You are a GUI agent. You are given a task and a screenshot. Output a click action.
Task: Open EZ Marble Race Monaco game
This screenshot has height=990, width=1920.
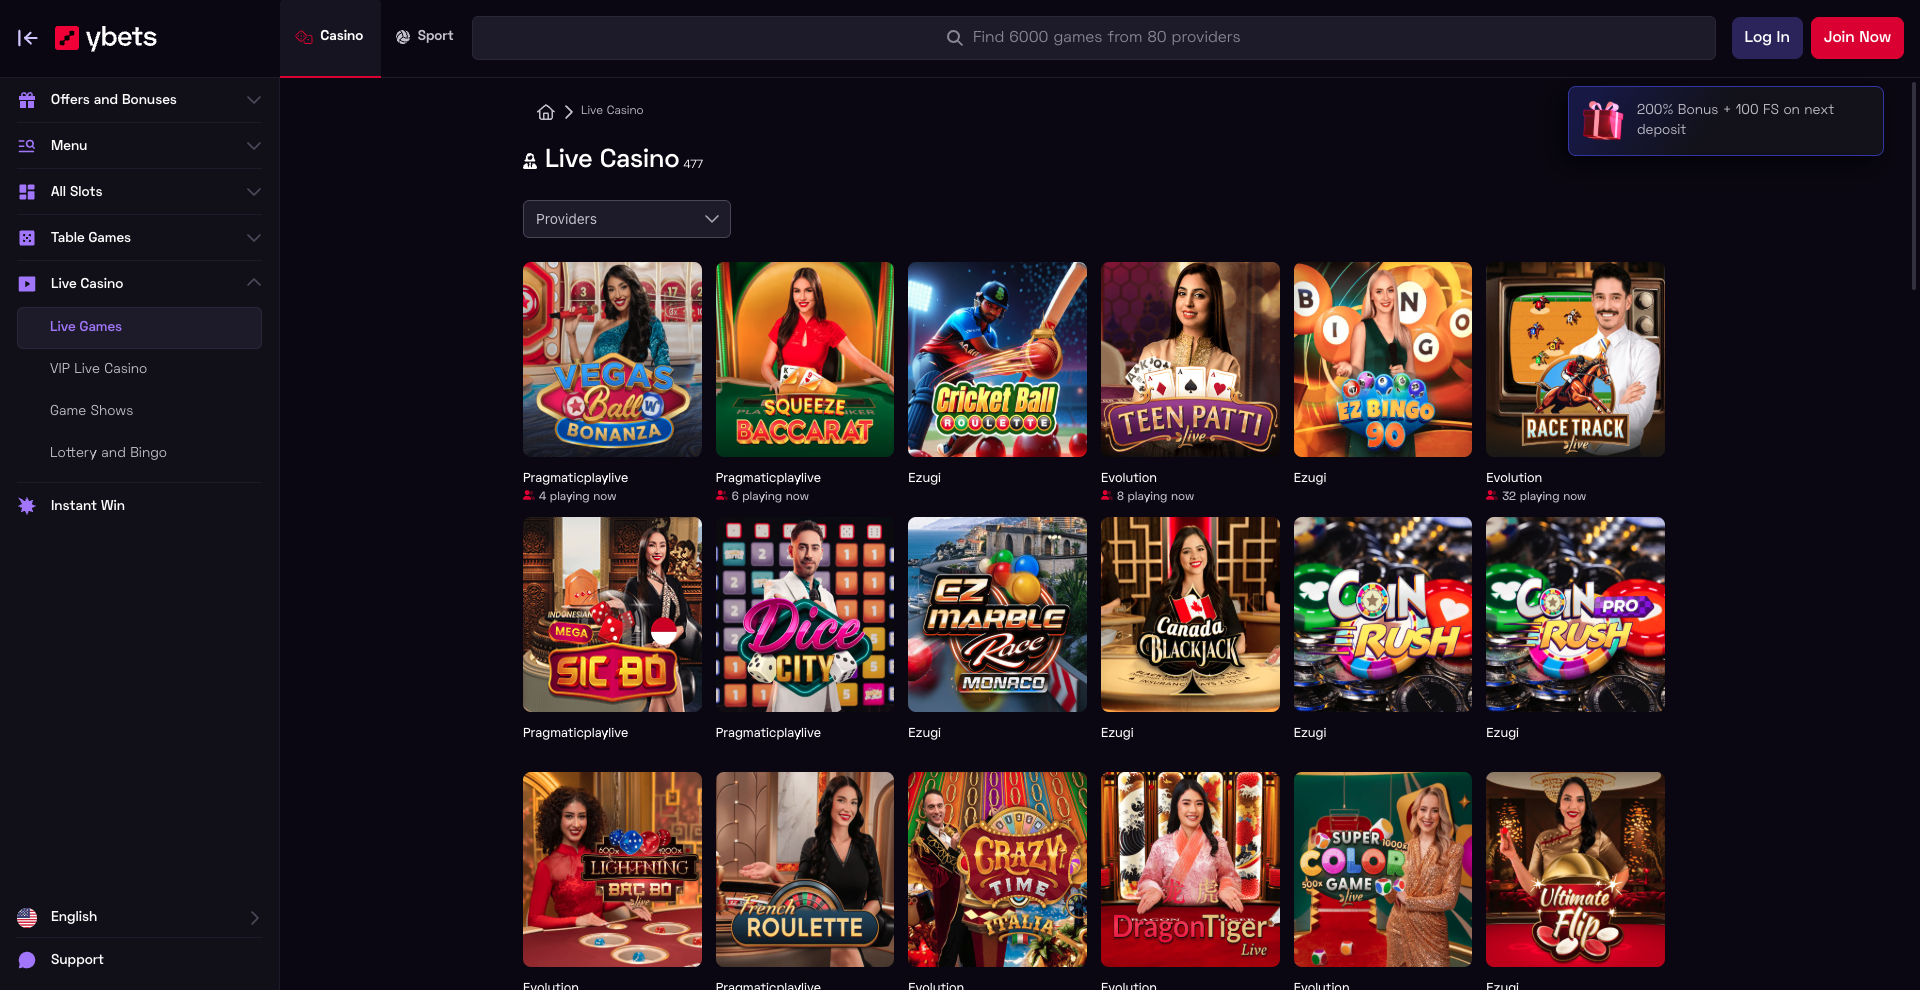pos(997,615)
